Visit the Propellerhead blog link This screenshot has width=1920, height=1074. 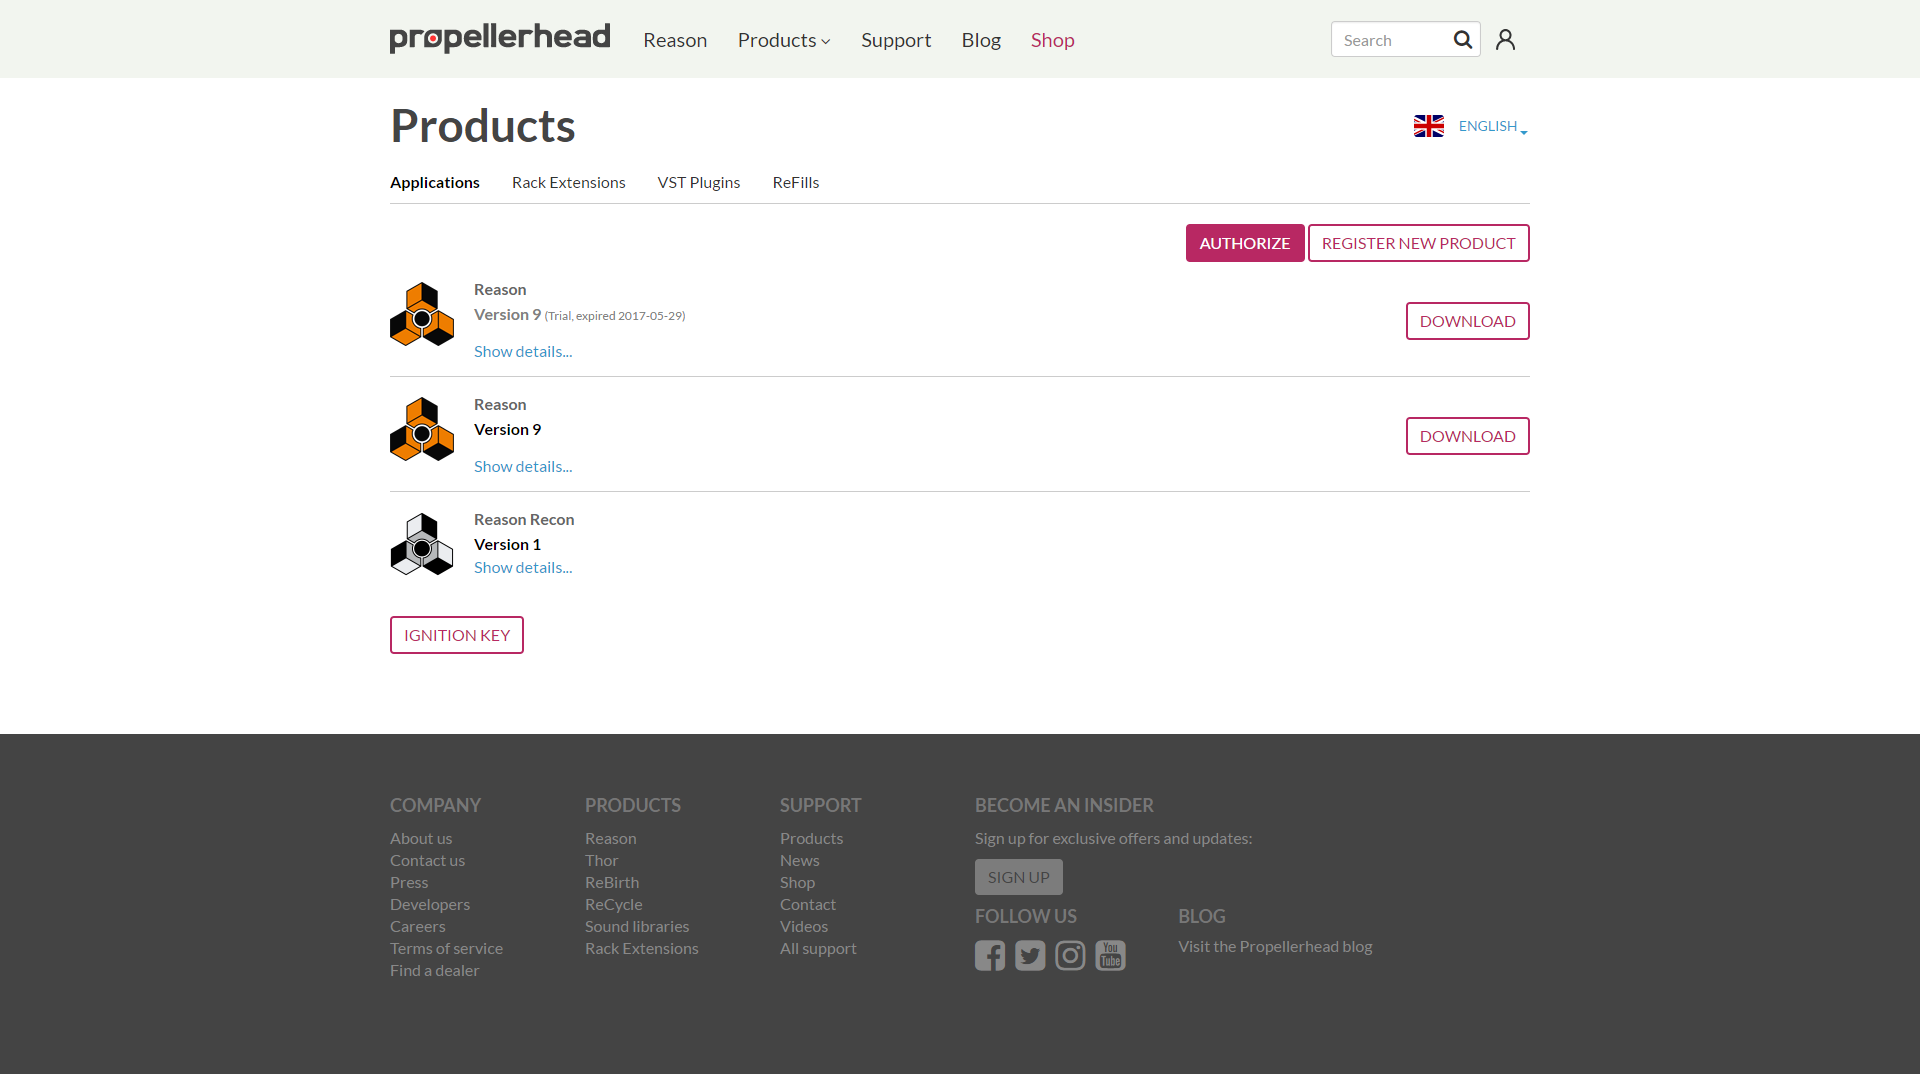pos(1275,946)
